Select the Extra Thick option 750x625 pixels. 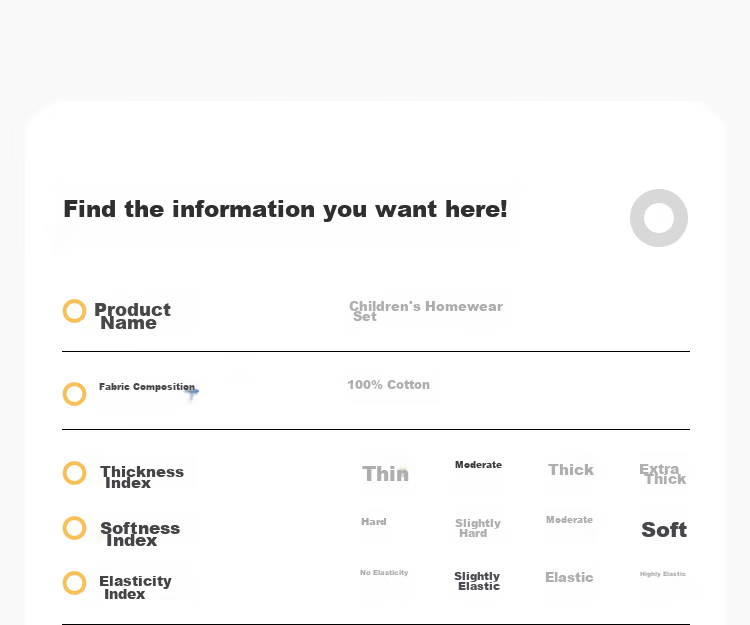click(662, 474)
